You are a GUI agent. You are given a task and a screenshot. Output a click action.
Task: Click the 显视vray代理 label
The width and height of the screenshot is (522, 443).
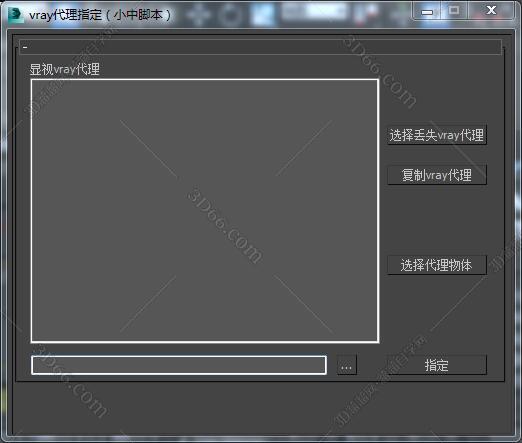pos(65,69)
